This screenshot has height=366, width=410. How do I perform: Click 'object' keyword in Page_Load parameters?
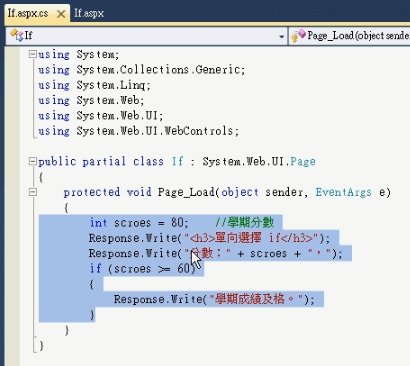240,192
